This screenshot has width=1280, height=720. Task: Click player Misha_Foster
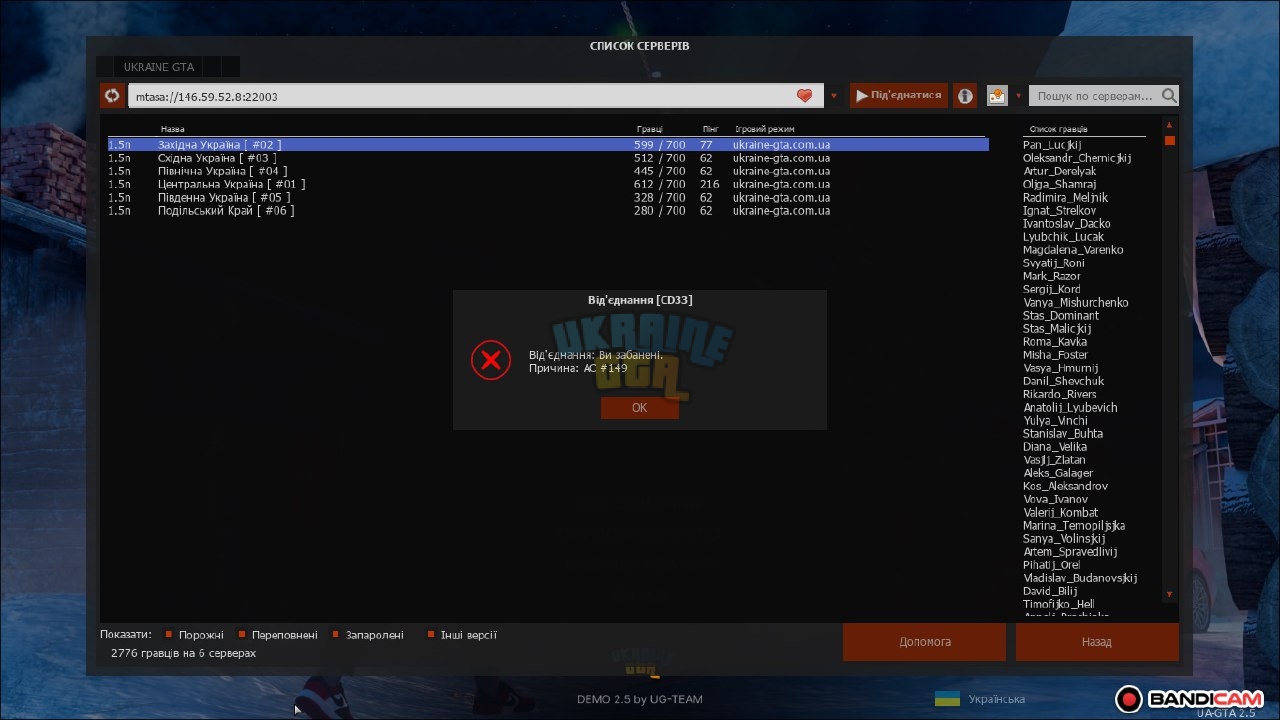pos(1055,355)
